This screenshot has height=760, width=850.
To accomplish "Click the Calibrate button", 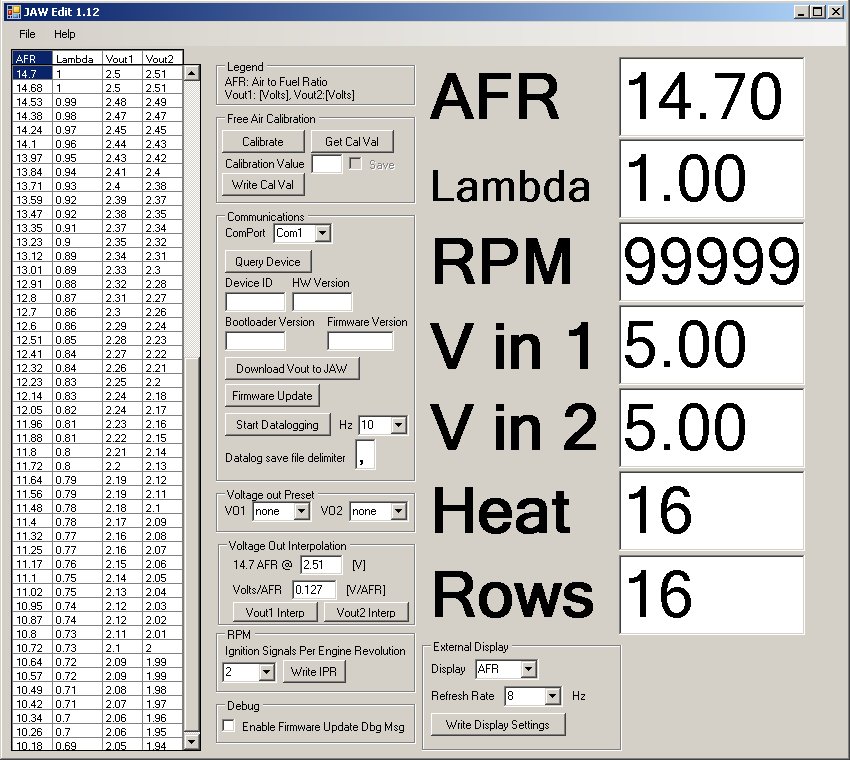I will (x=263, y=141).
